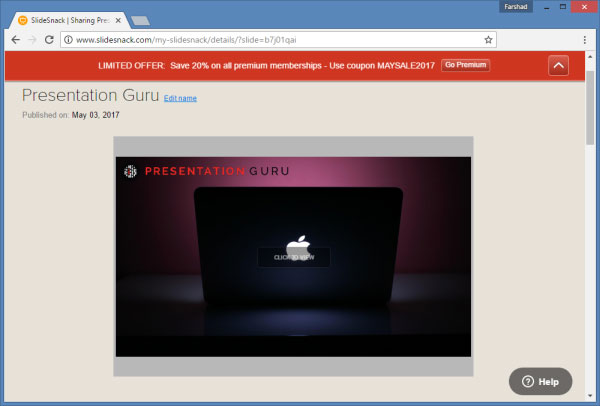The height and width of the screenshot is (406, 600).
Task: Click the PRESENTATION GURU text in slide
Action: click(217, 171)
